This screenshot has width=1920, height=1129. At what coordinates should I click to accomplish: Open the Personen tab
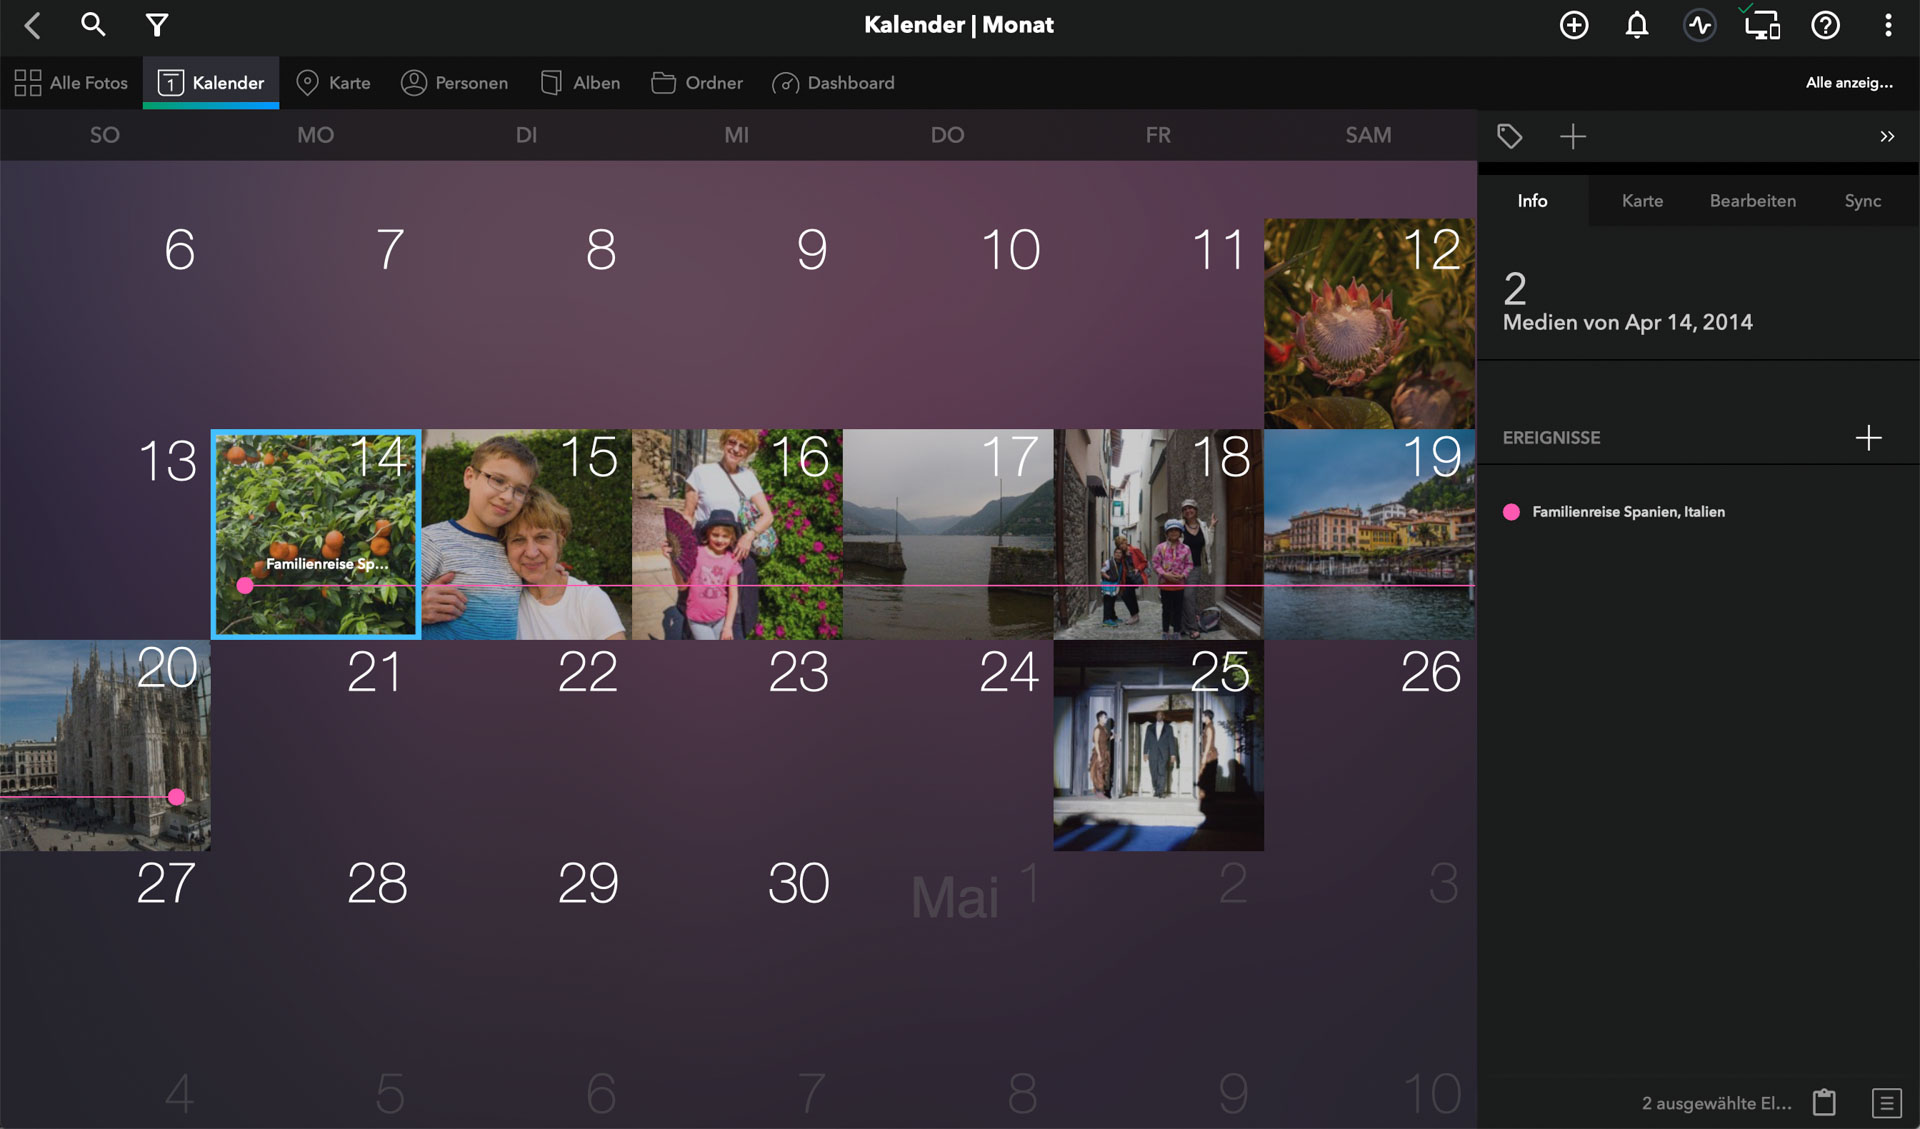(455, 83)
